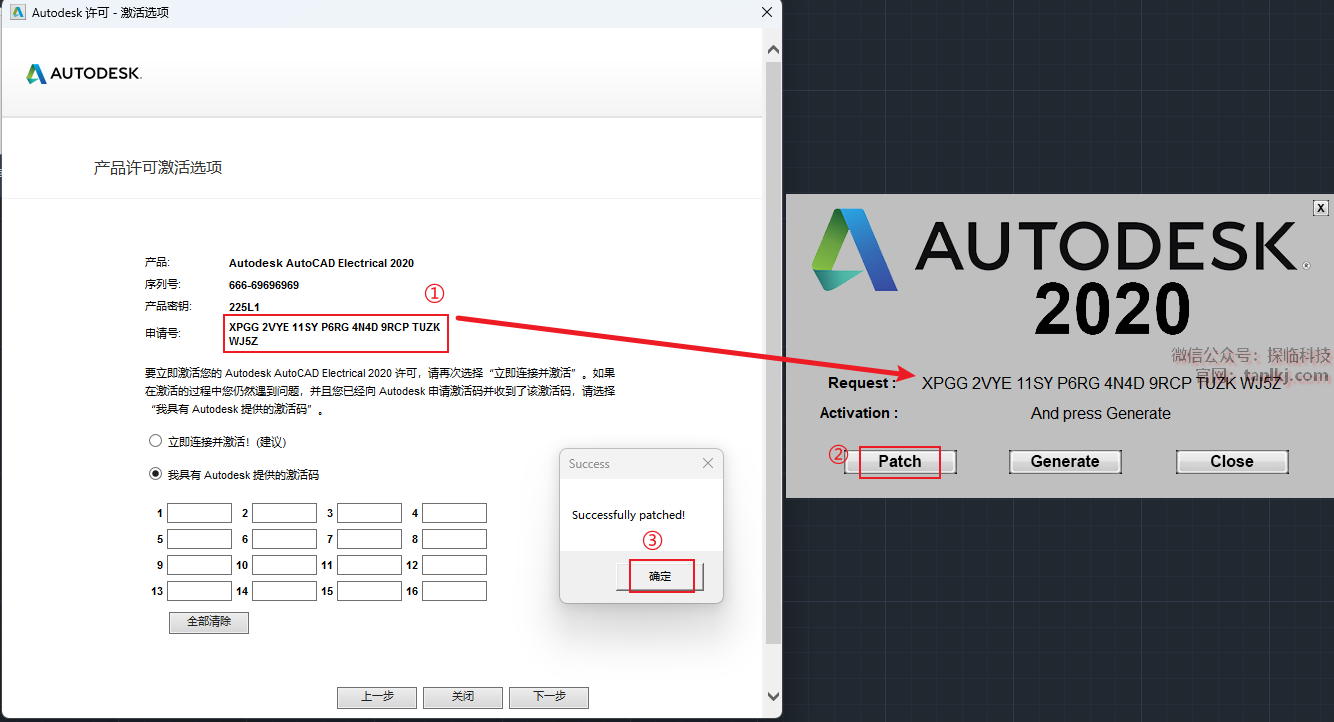Image resolution: width=1334 pixels, height=722 pixels.
Task: Click activation code field 11
Action: click(x=369, y=565)
